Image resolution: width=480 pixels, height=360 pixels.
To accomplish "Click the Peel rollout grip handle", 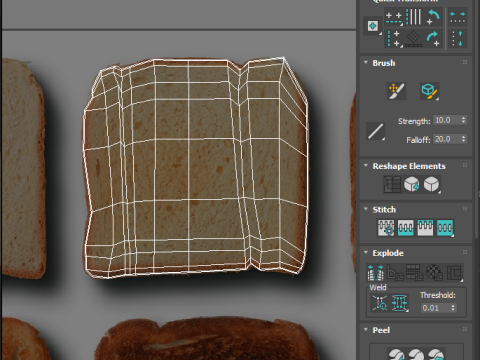I will (465, 330).
